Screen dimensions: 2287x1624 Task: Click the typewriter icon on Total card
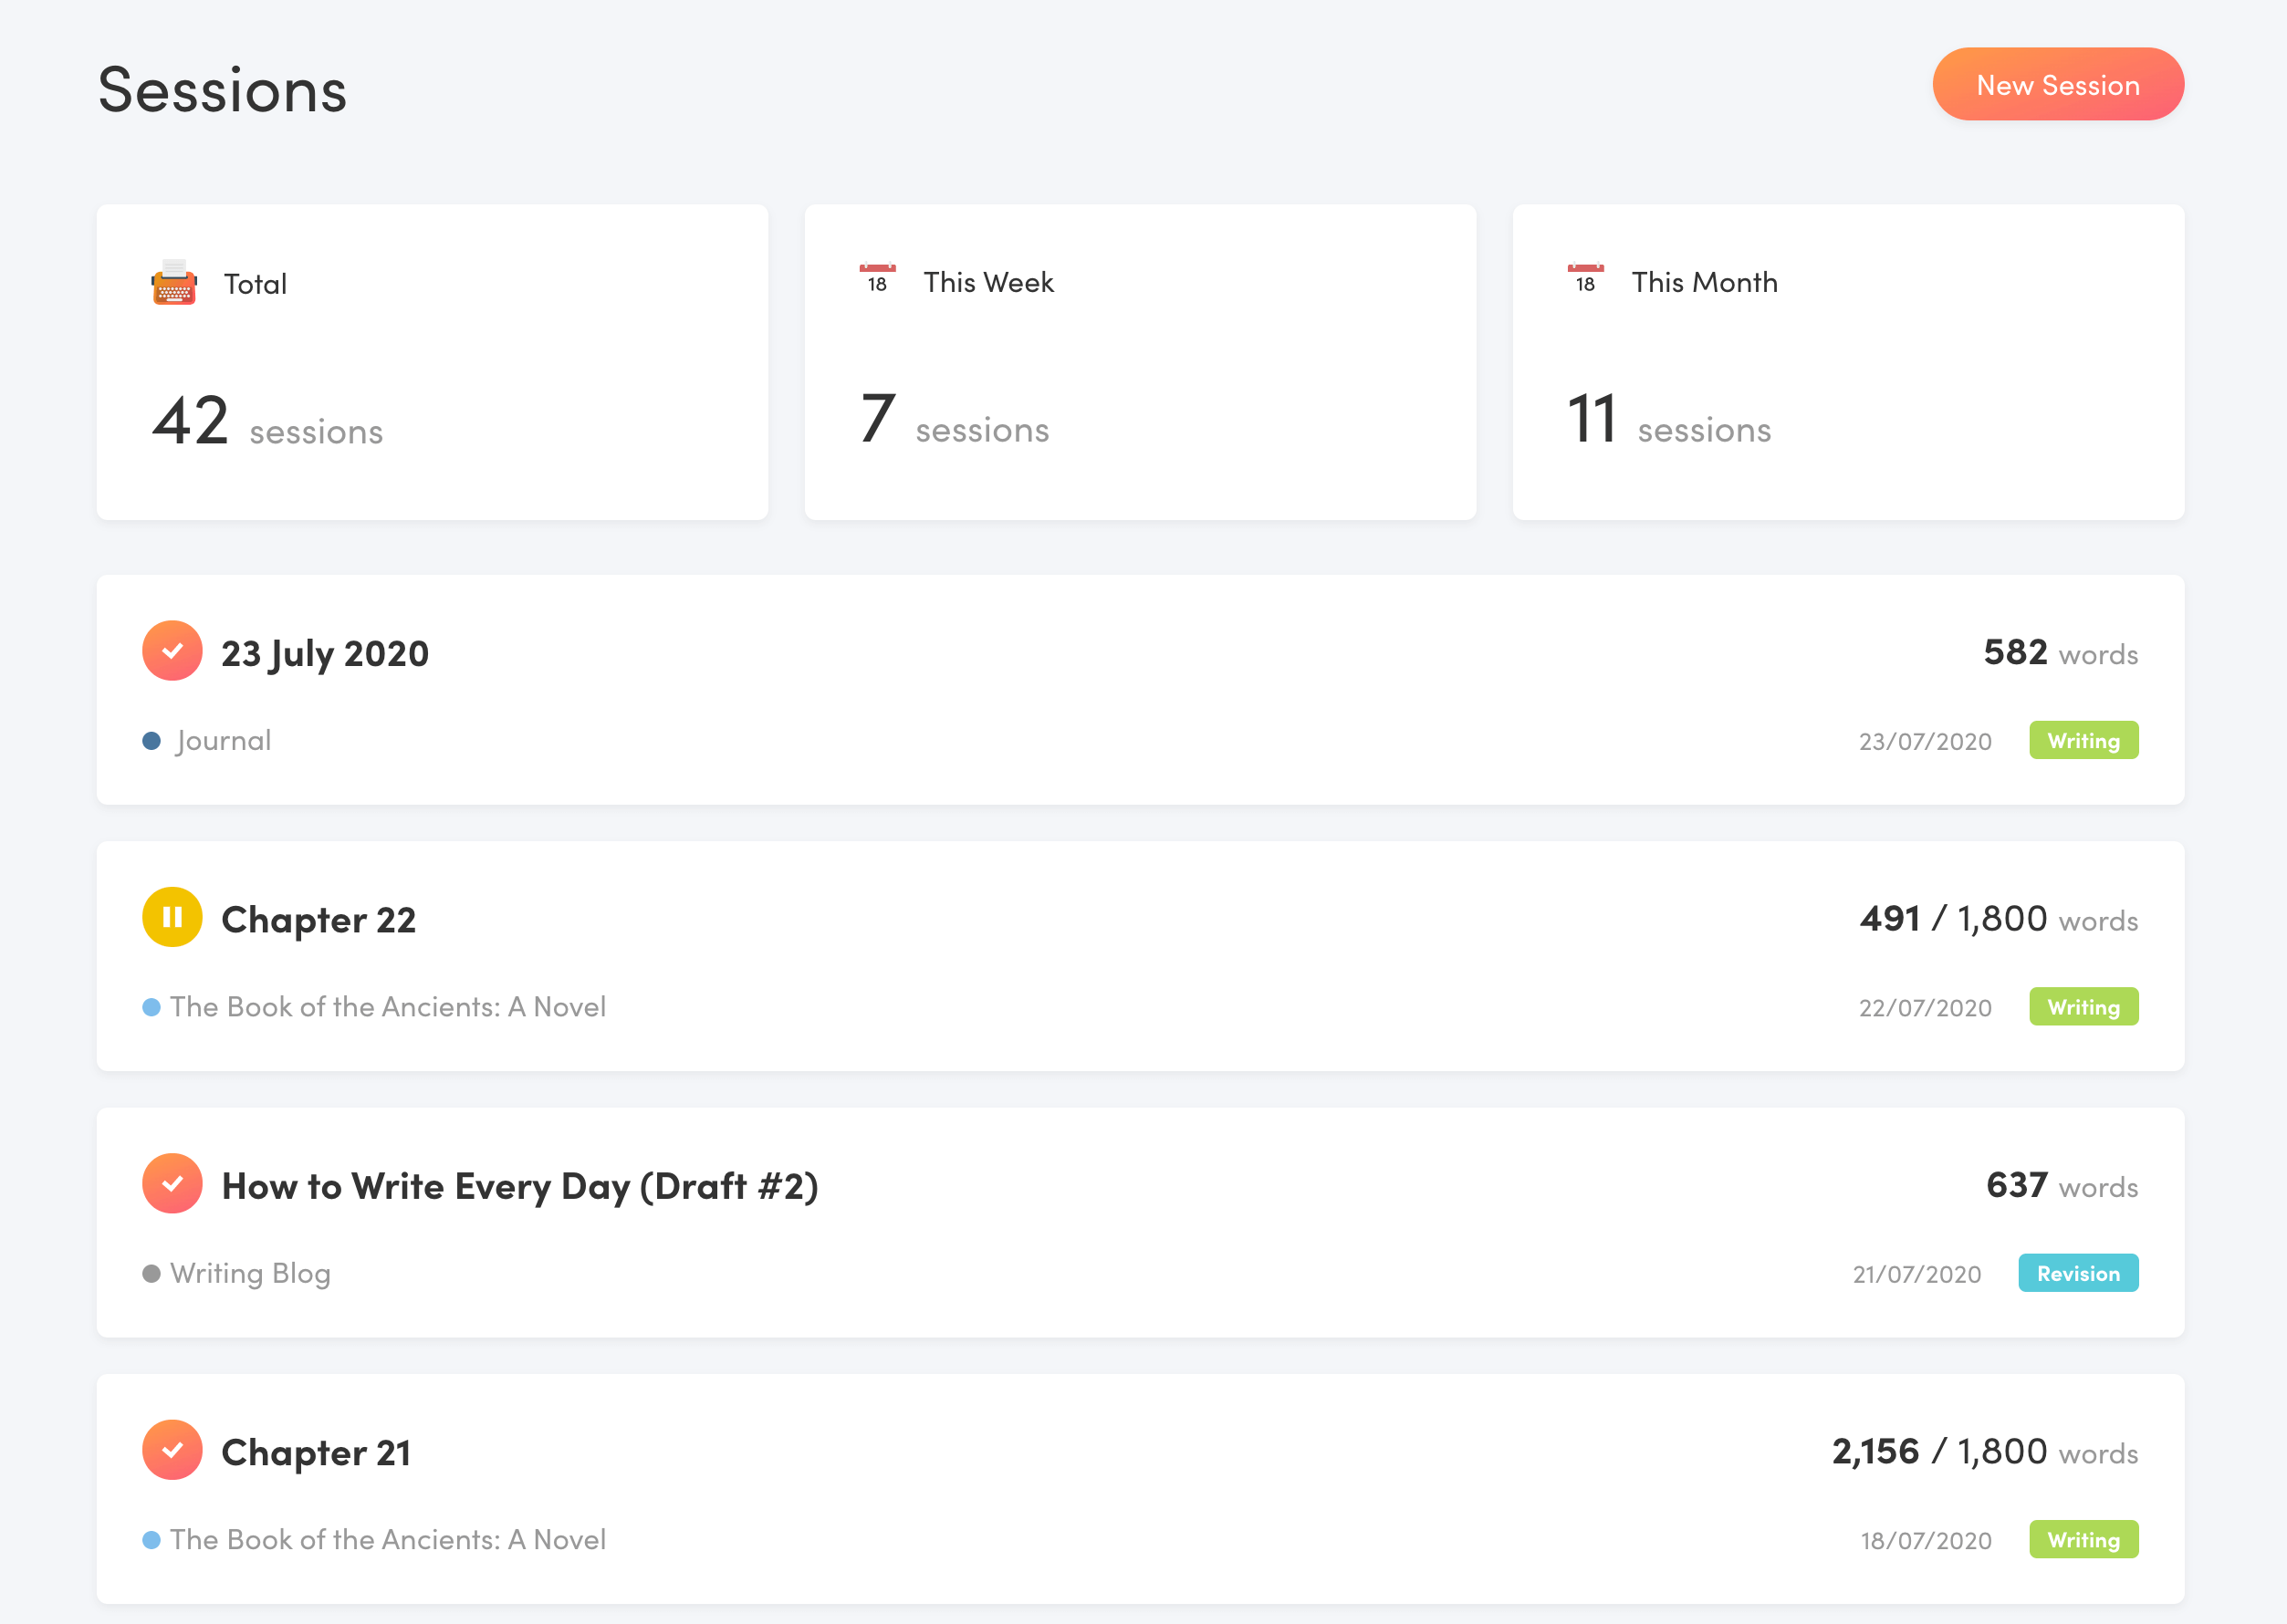coord(174,283)
